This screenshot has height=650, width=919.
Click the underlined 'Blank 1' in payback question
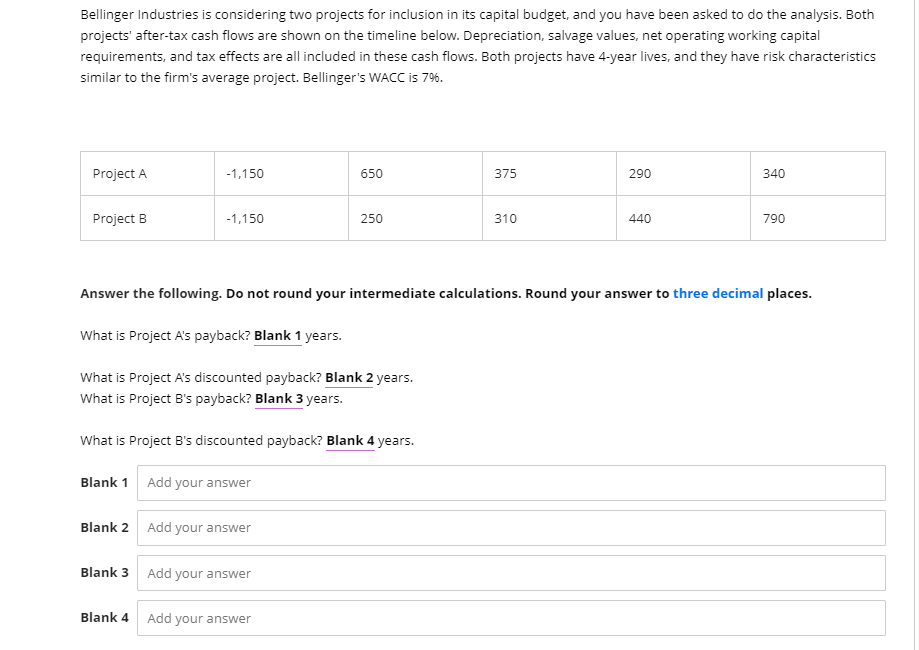pyautogui.click(x=277, y=336)
